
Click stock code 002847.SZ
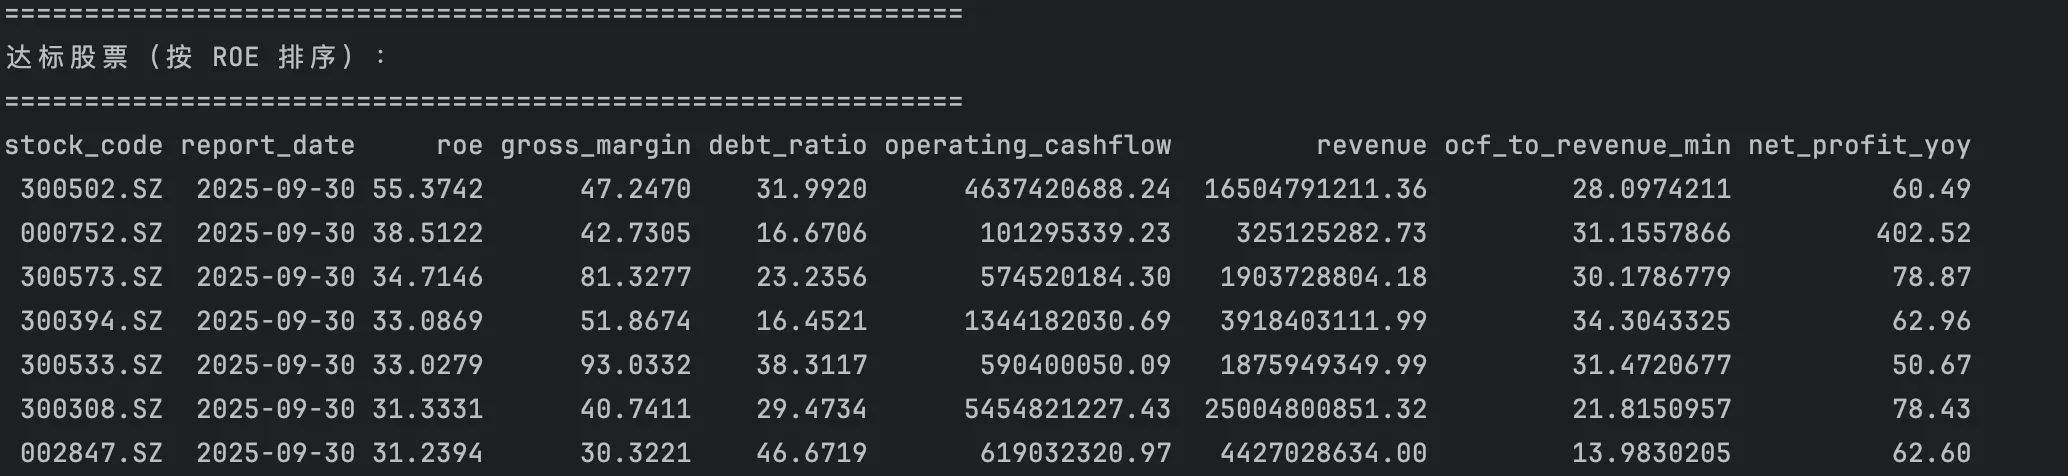pos(91,454)
